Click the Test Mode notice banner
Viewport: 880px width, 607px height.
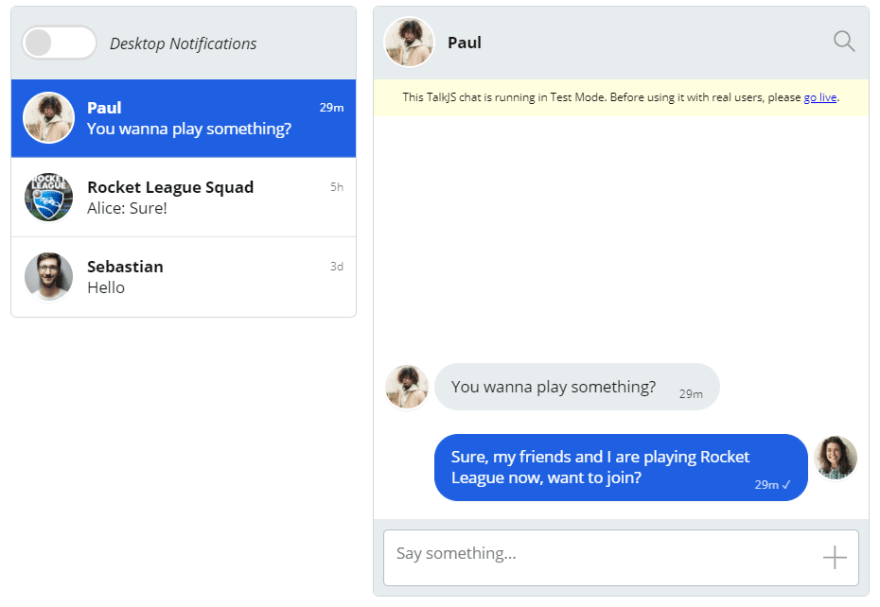[x=621, y=98]
